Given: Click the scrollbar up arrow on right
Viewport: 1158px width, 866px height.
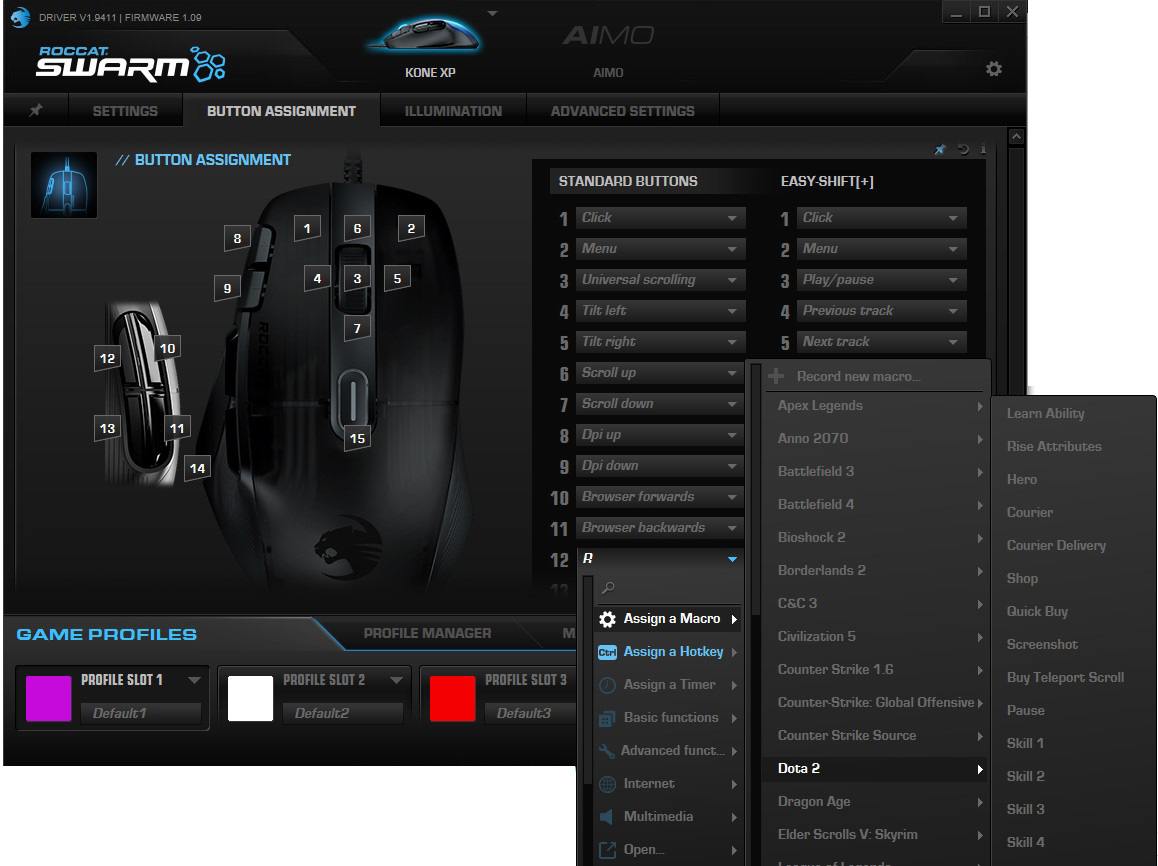Looking at the screenshot, I should 1016,137.
